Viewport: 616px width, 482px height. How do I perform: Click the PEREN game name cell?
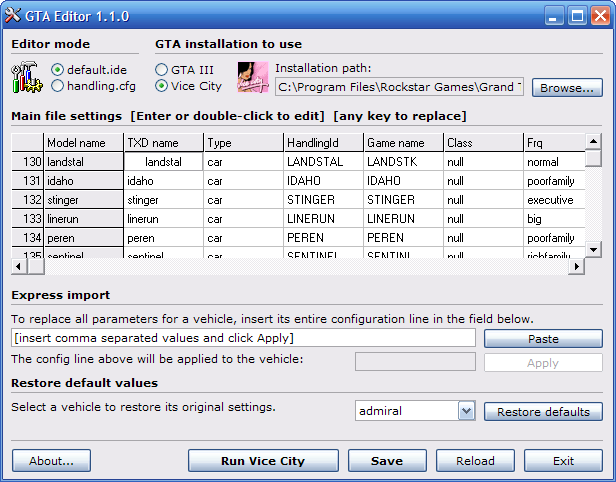(403, 238)
